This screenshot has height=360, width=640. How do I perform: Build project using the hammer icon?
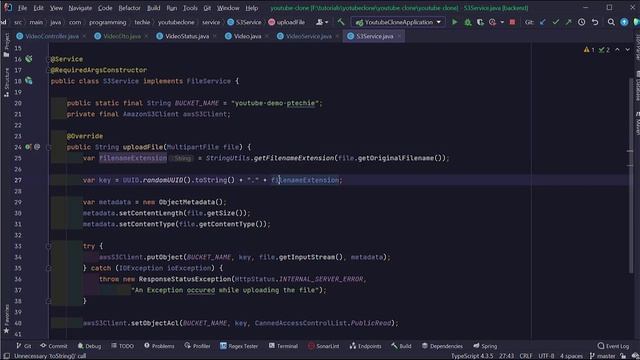341,22
